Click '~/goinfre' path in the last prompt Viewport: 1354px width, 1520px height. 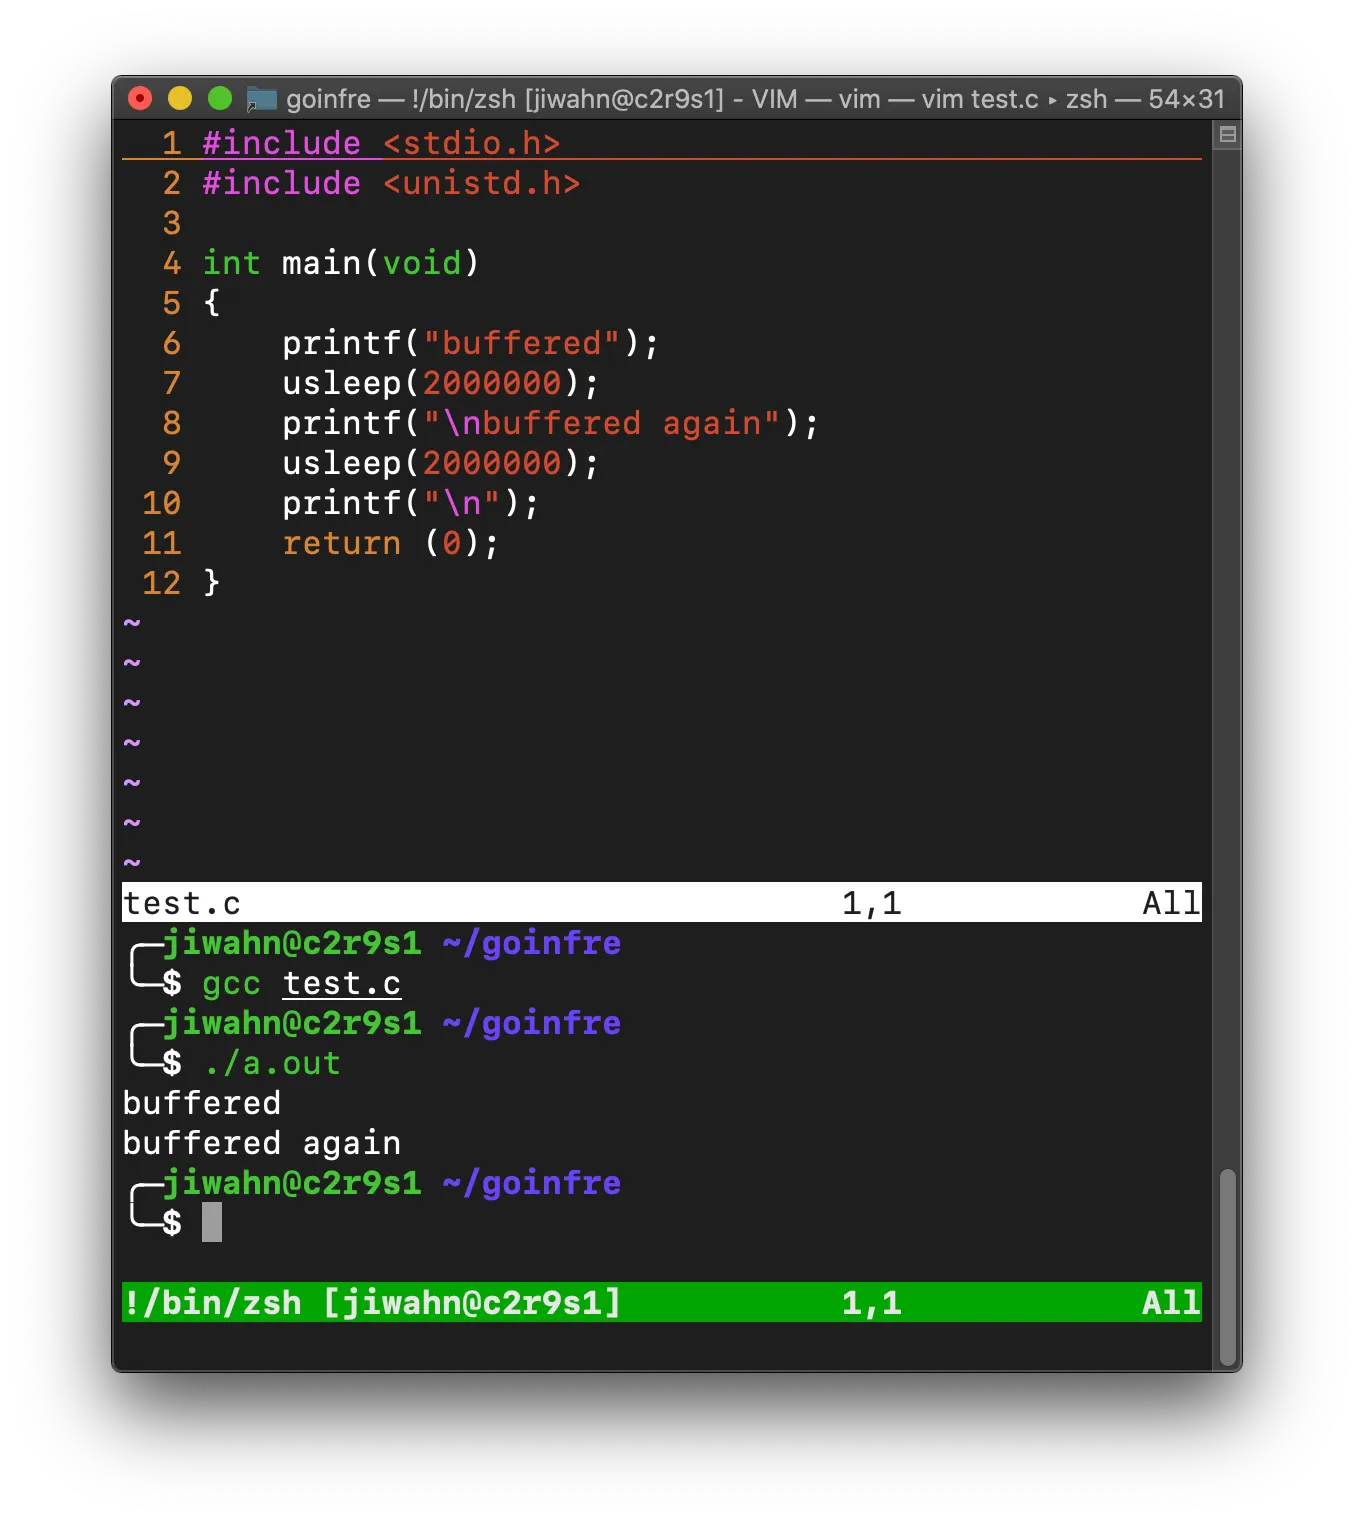click(531, 1183)
